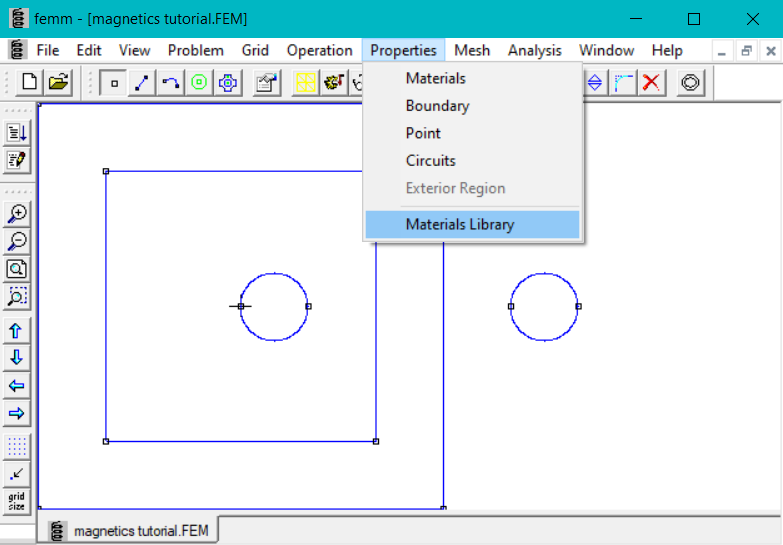
Task: Open the Mesh menu
Action: click(x=472, y=50)
